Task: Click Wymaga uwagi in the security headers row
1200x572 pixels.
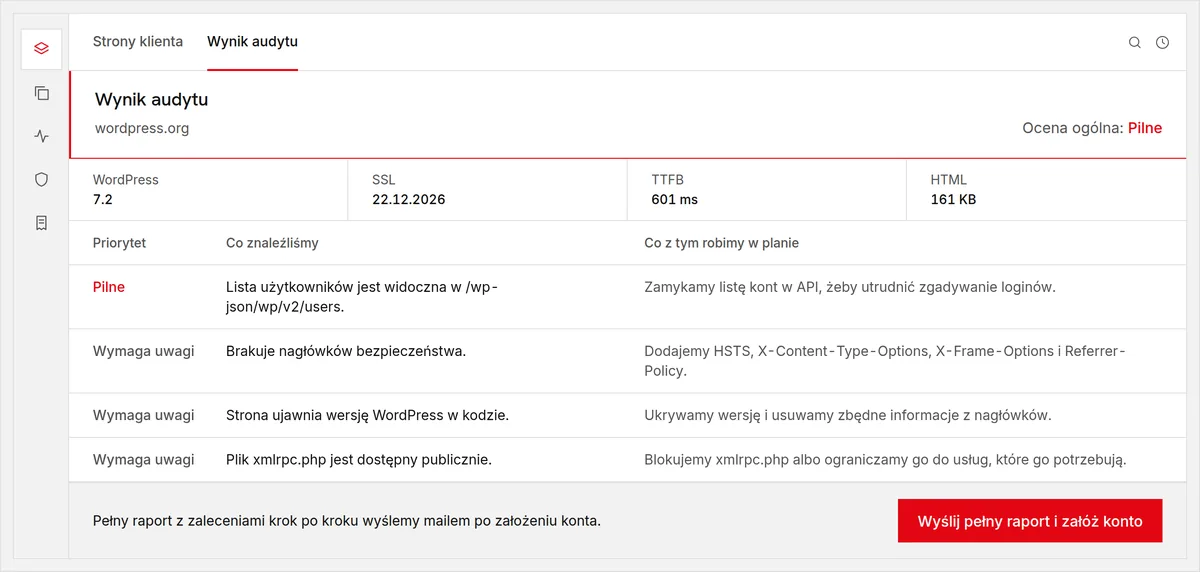Action: [143, 351]
